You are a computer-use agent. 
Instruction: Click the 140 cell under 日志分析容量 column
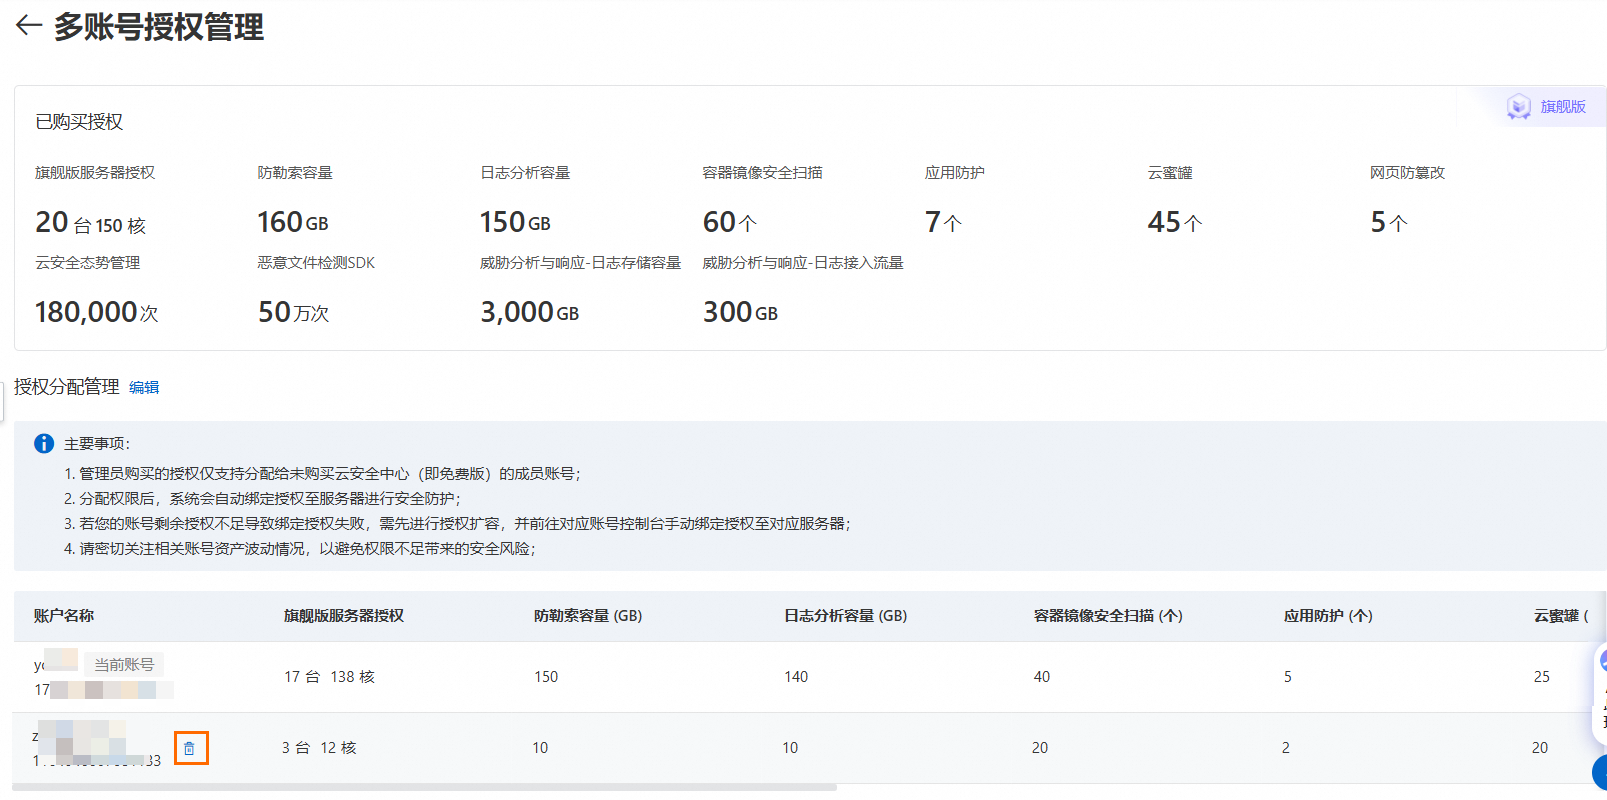(796, 677)
